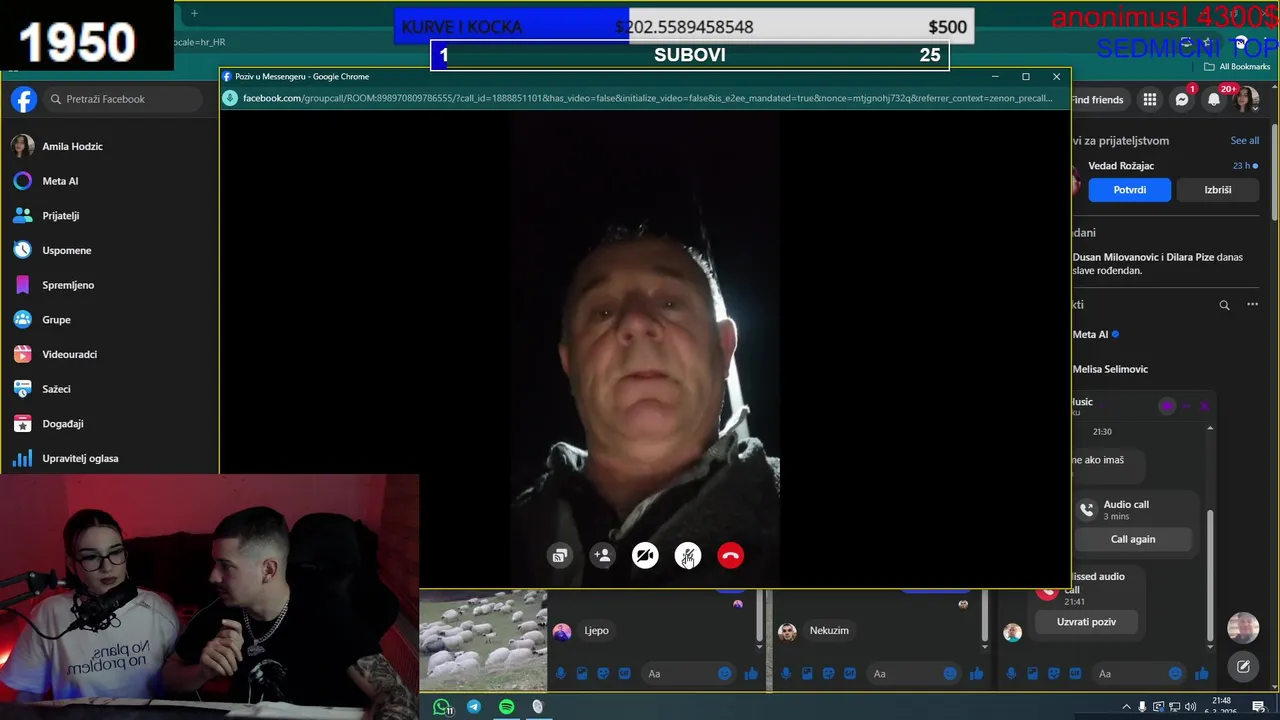The image size is (1280, 720).
Task: Open Dusan Milovanovic birthday link
Action: coord(1114,257)
